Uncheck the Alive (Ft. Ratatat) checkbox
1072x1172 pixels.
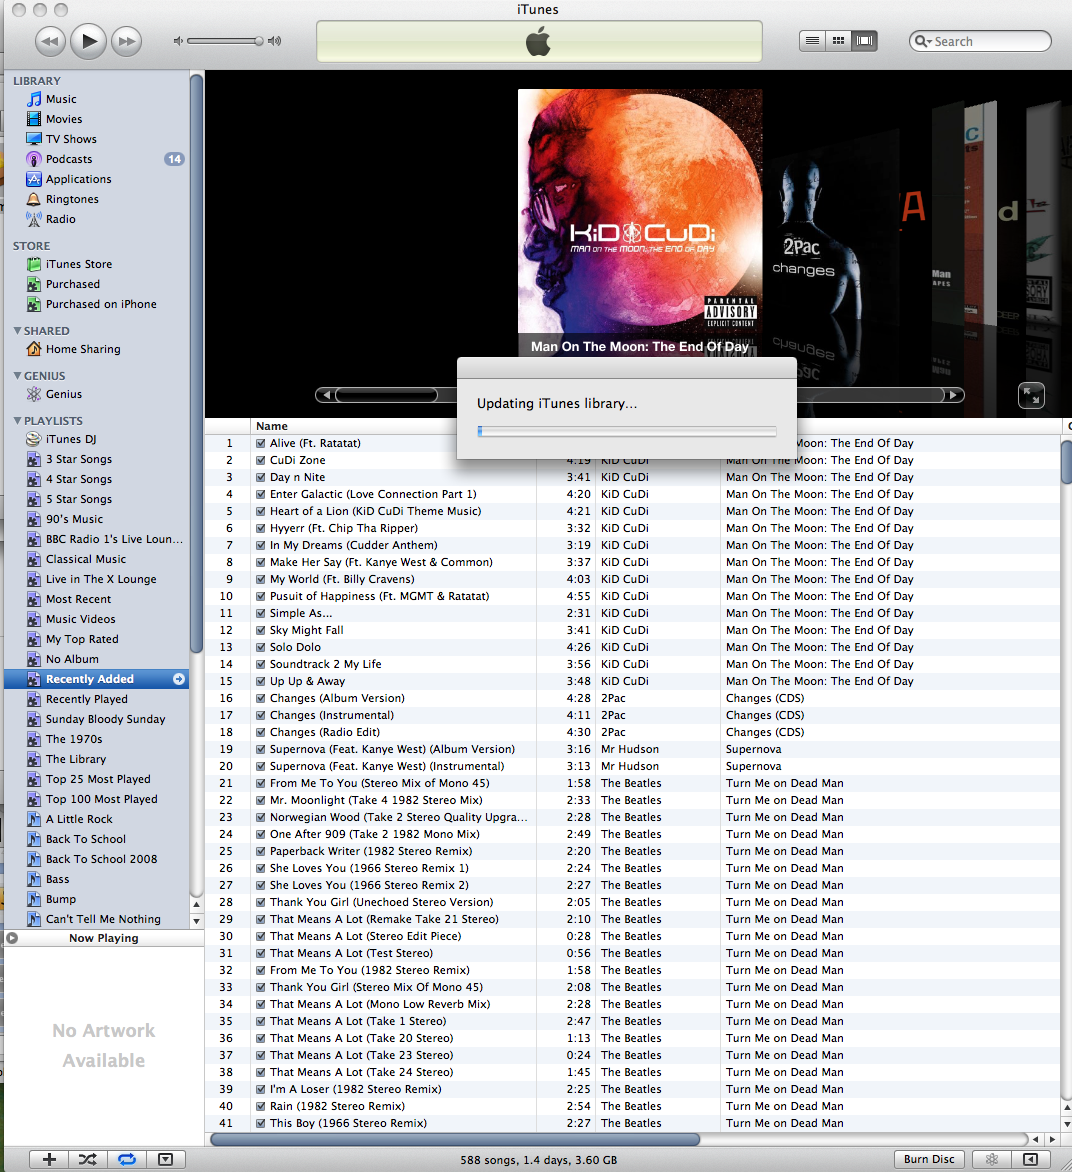(x=261, y=443)
